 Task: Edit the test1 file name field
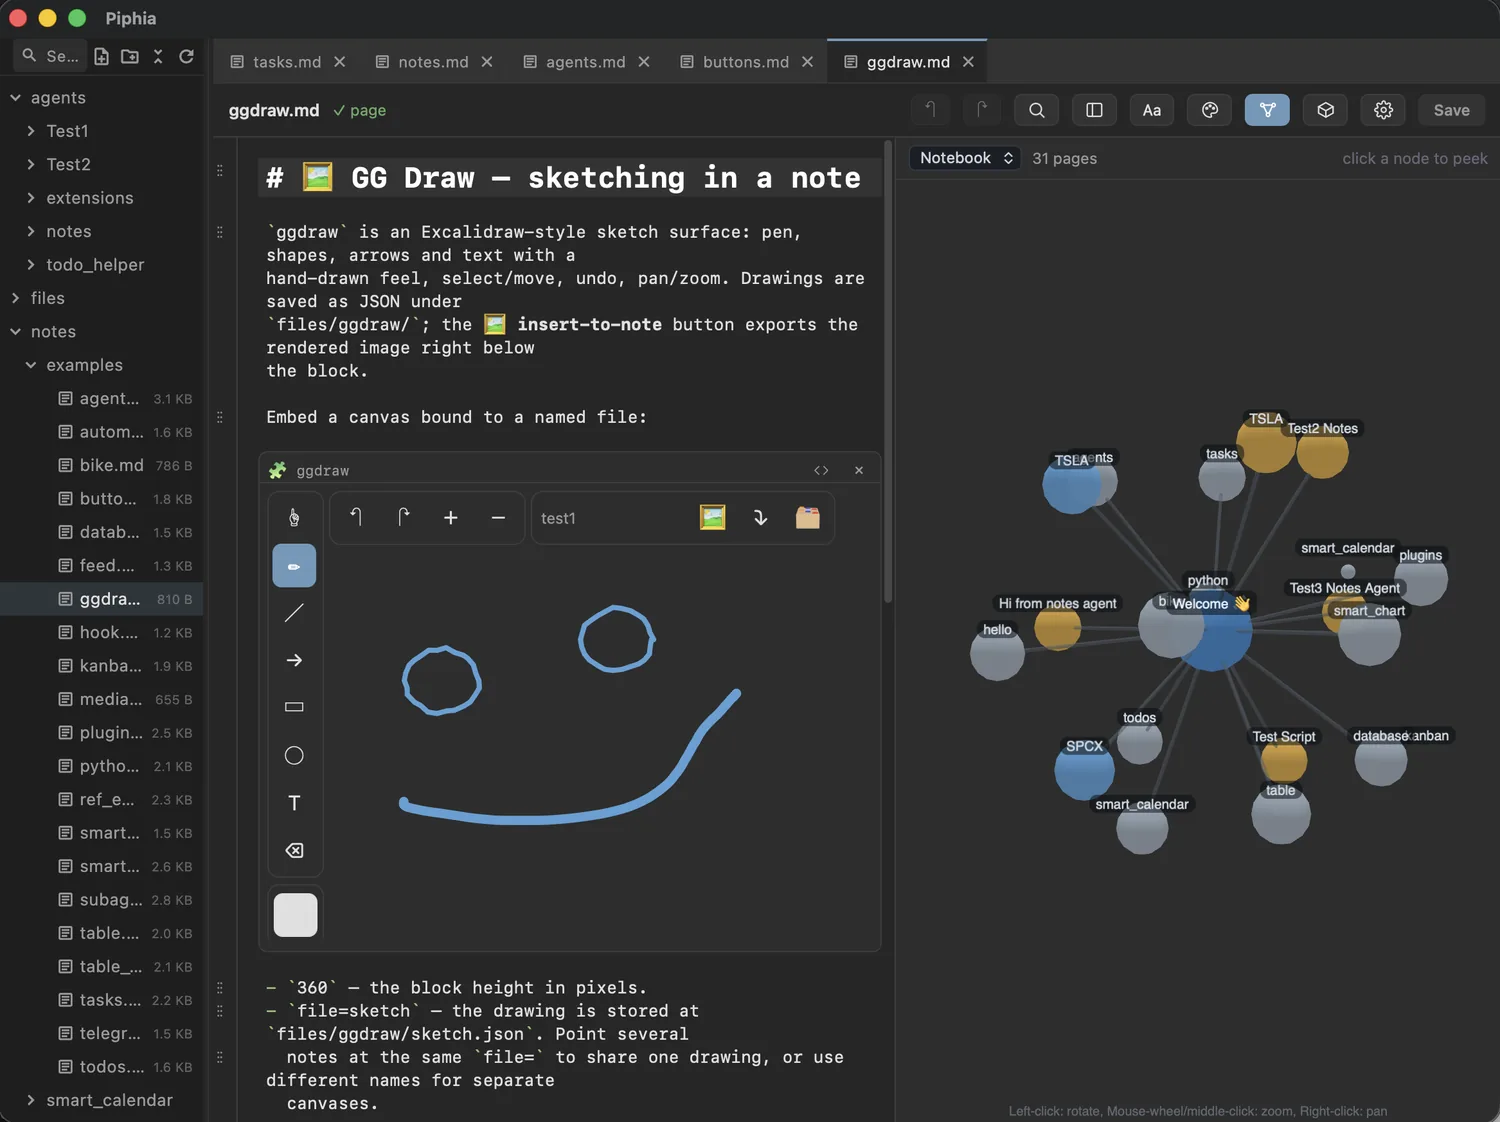pos(610,518)
